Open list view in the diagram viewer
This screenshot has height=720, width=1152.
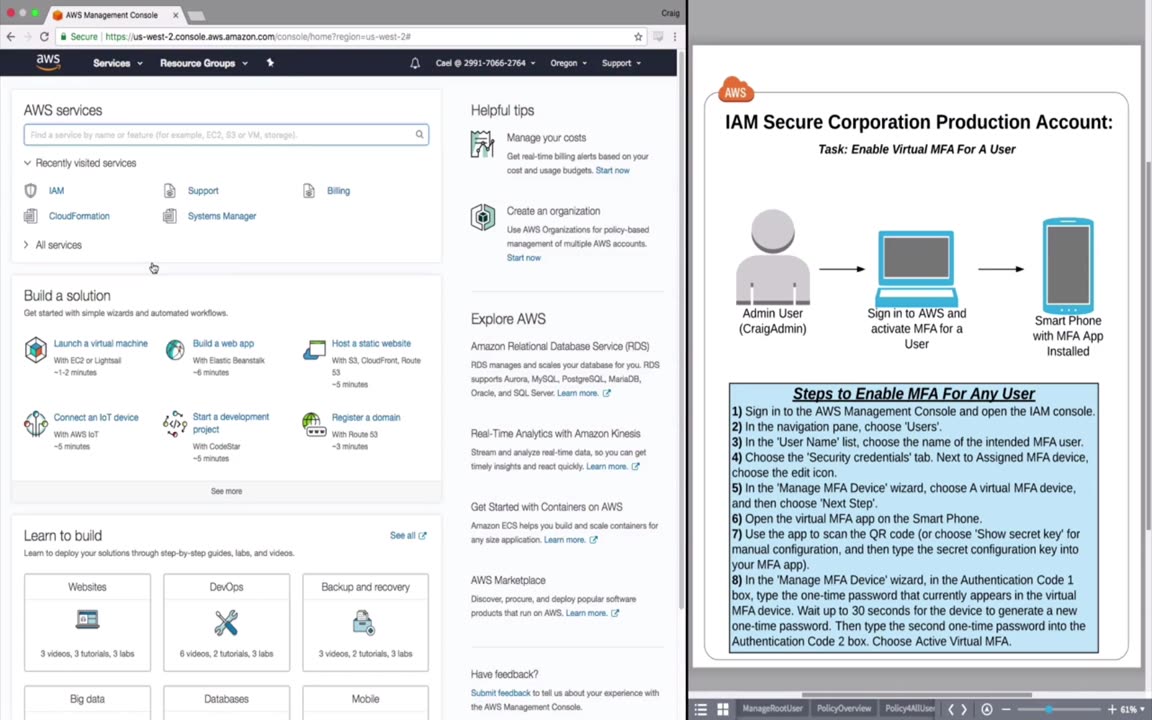pos(700,709)
